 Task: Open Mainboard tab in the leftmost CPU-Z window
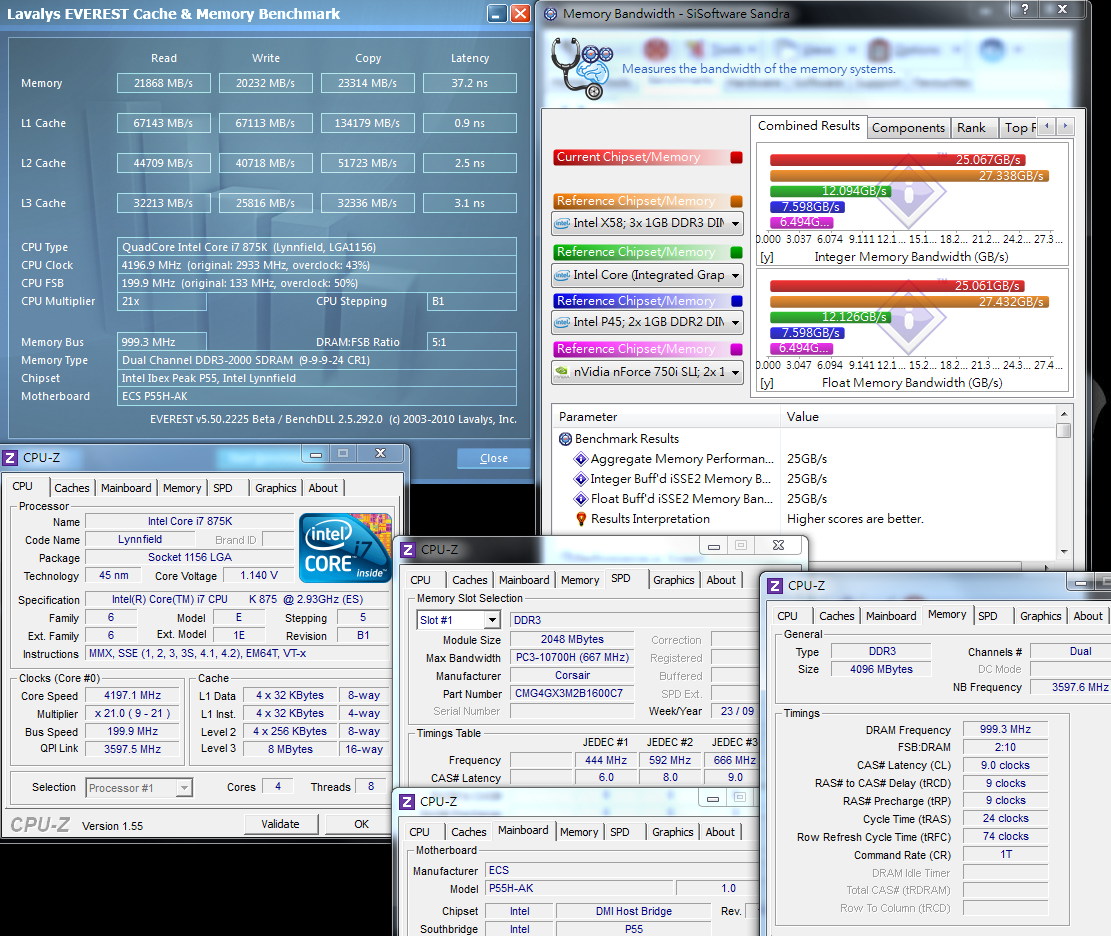point(126,488)
